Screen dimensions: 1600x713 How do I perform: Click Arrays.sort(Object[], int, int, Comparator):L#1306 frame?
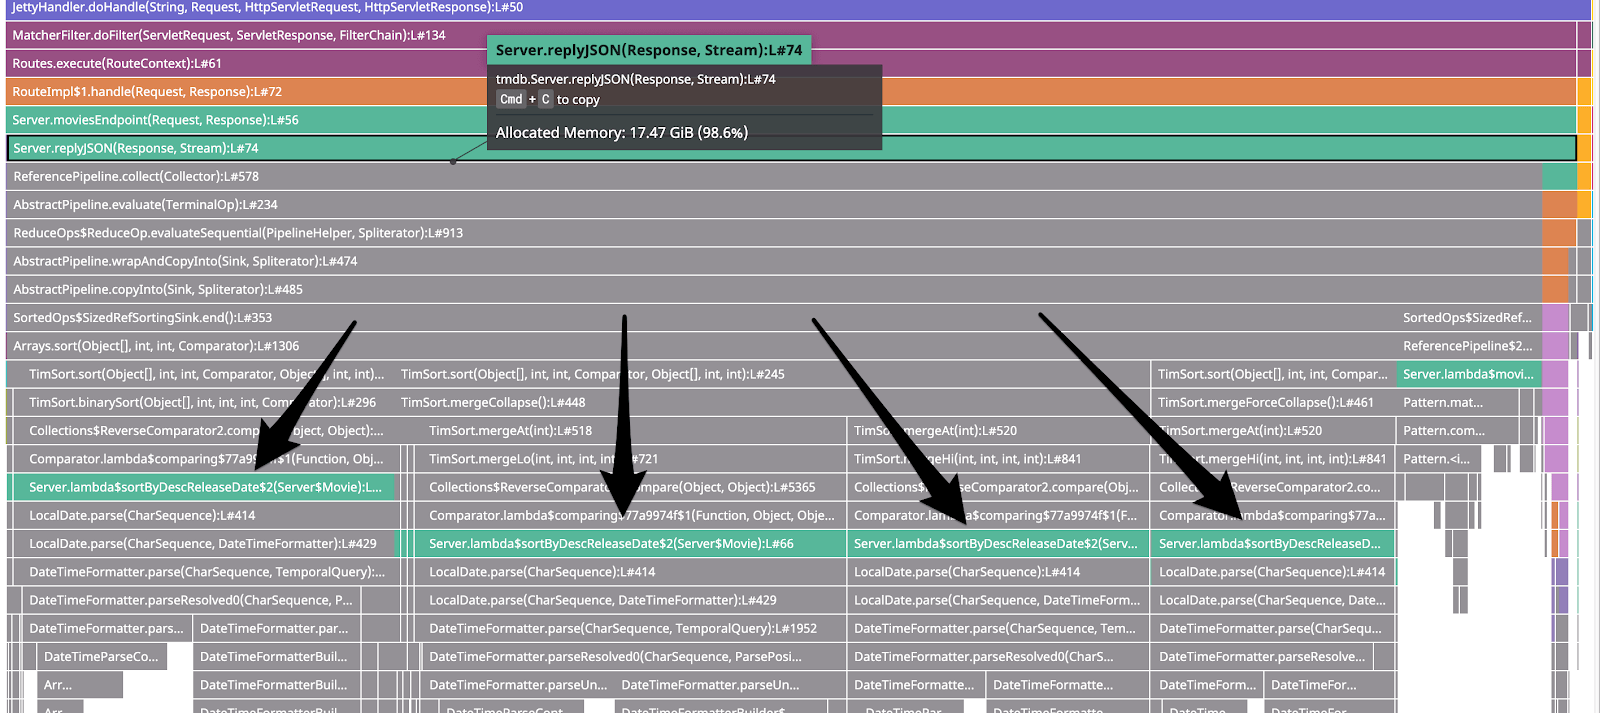701,346
